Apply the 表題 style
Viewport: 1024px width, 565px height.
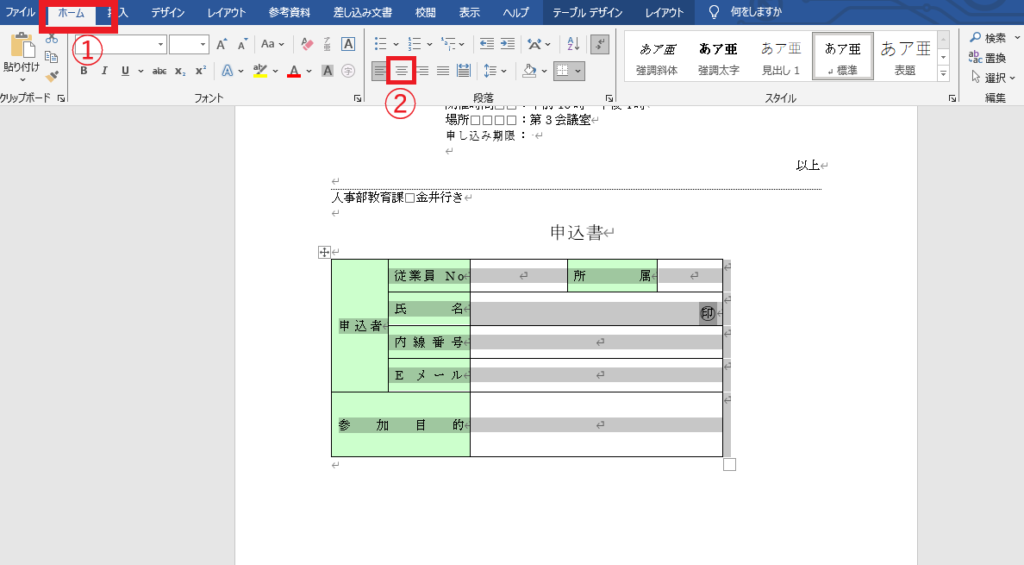click(904, 57)
